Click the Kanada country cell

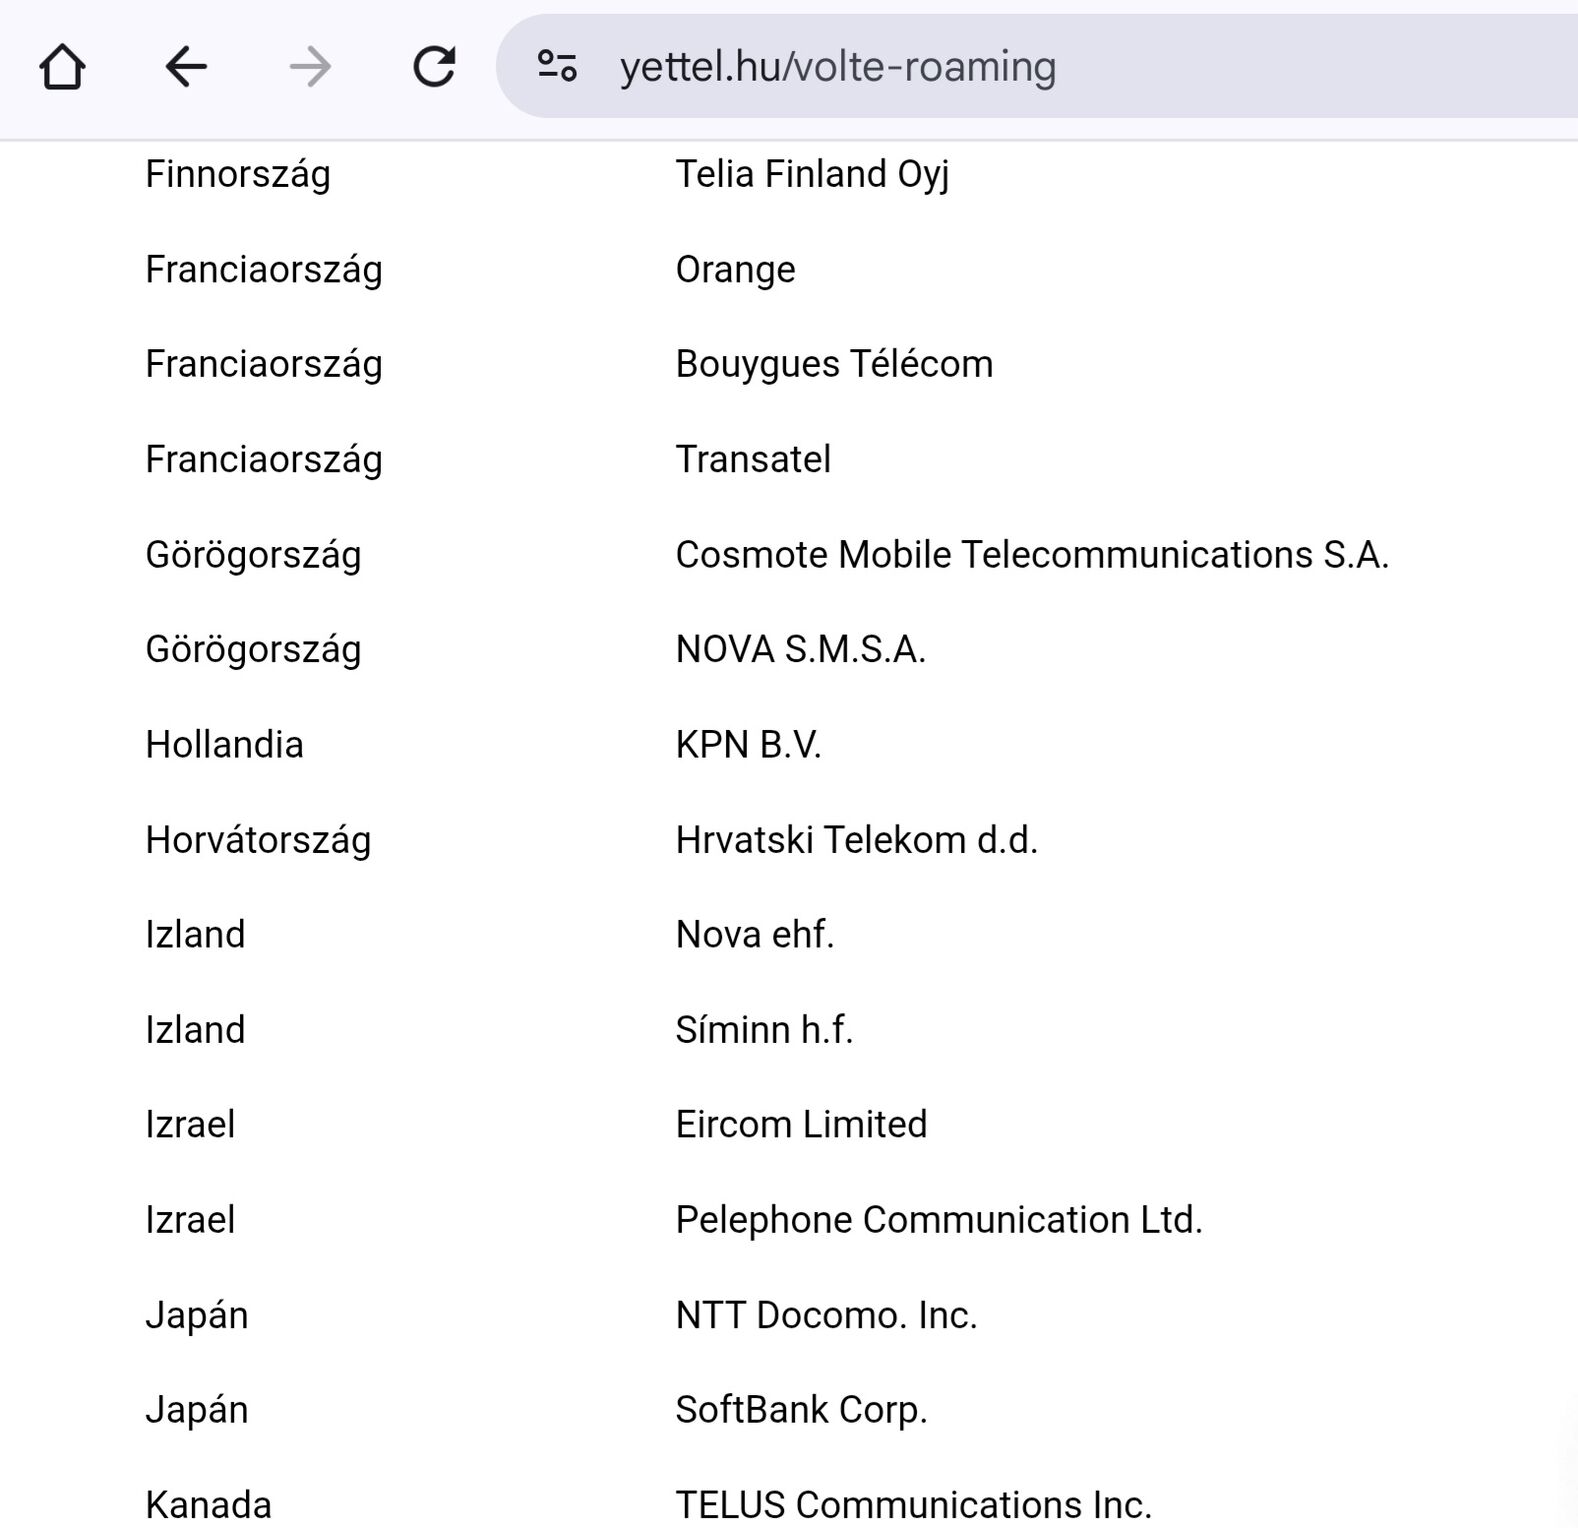click(x=208, y=1505)
